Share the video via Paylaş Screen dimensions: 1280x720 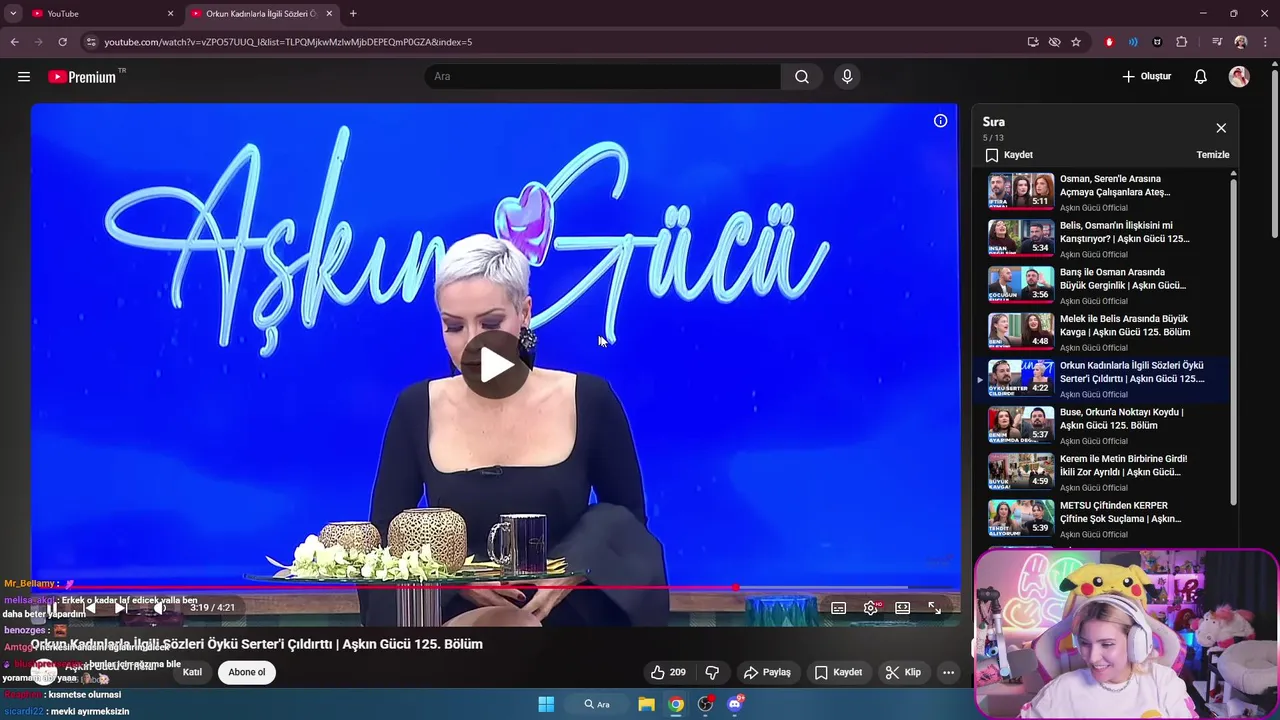point(767,672)
